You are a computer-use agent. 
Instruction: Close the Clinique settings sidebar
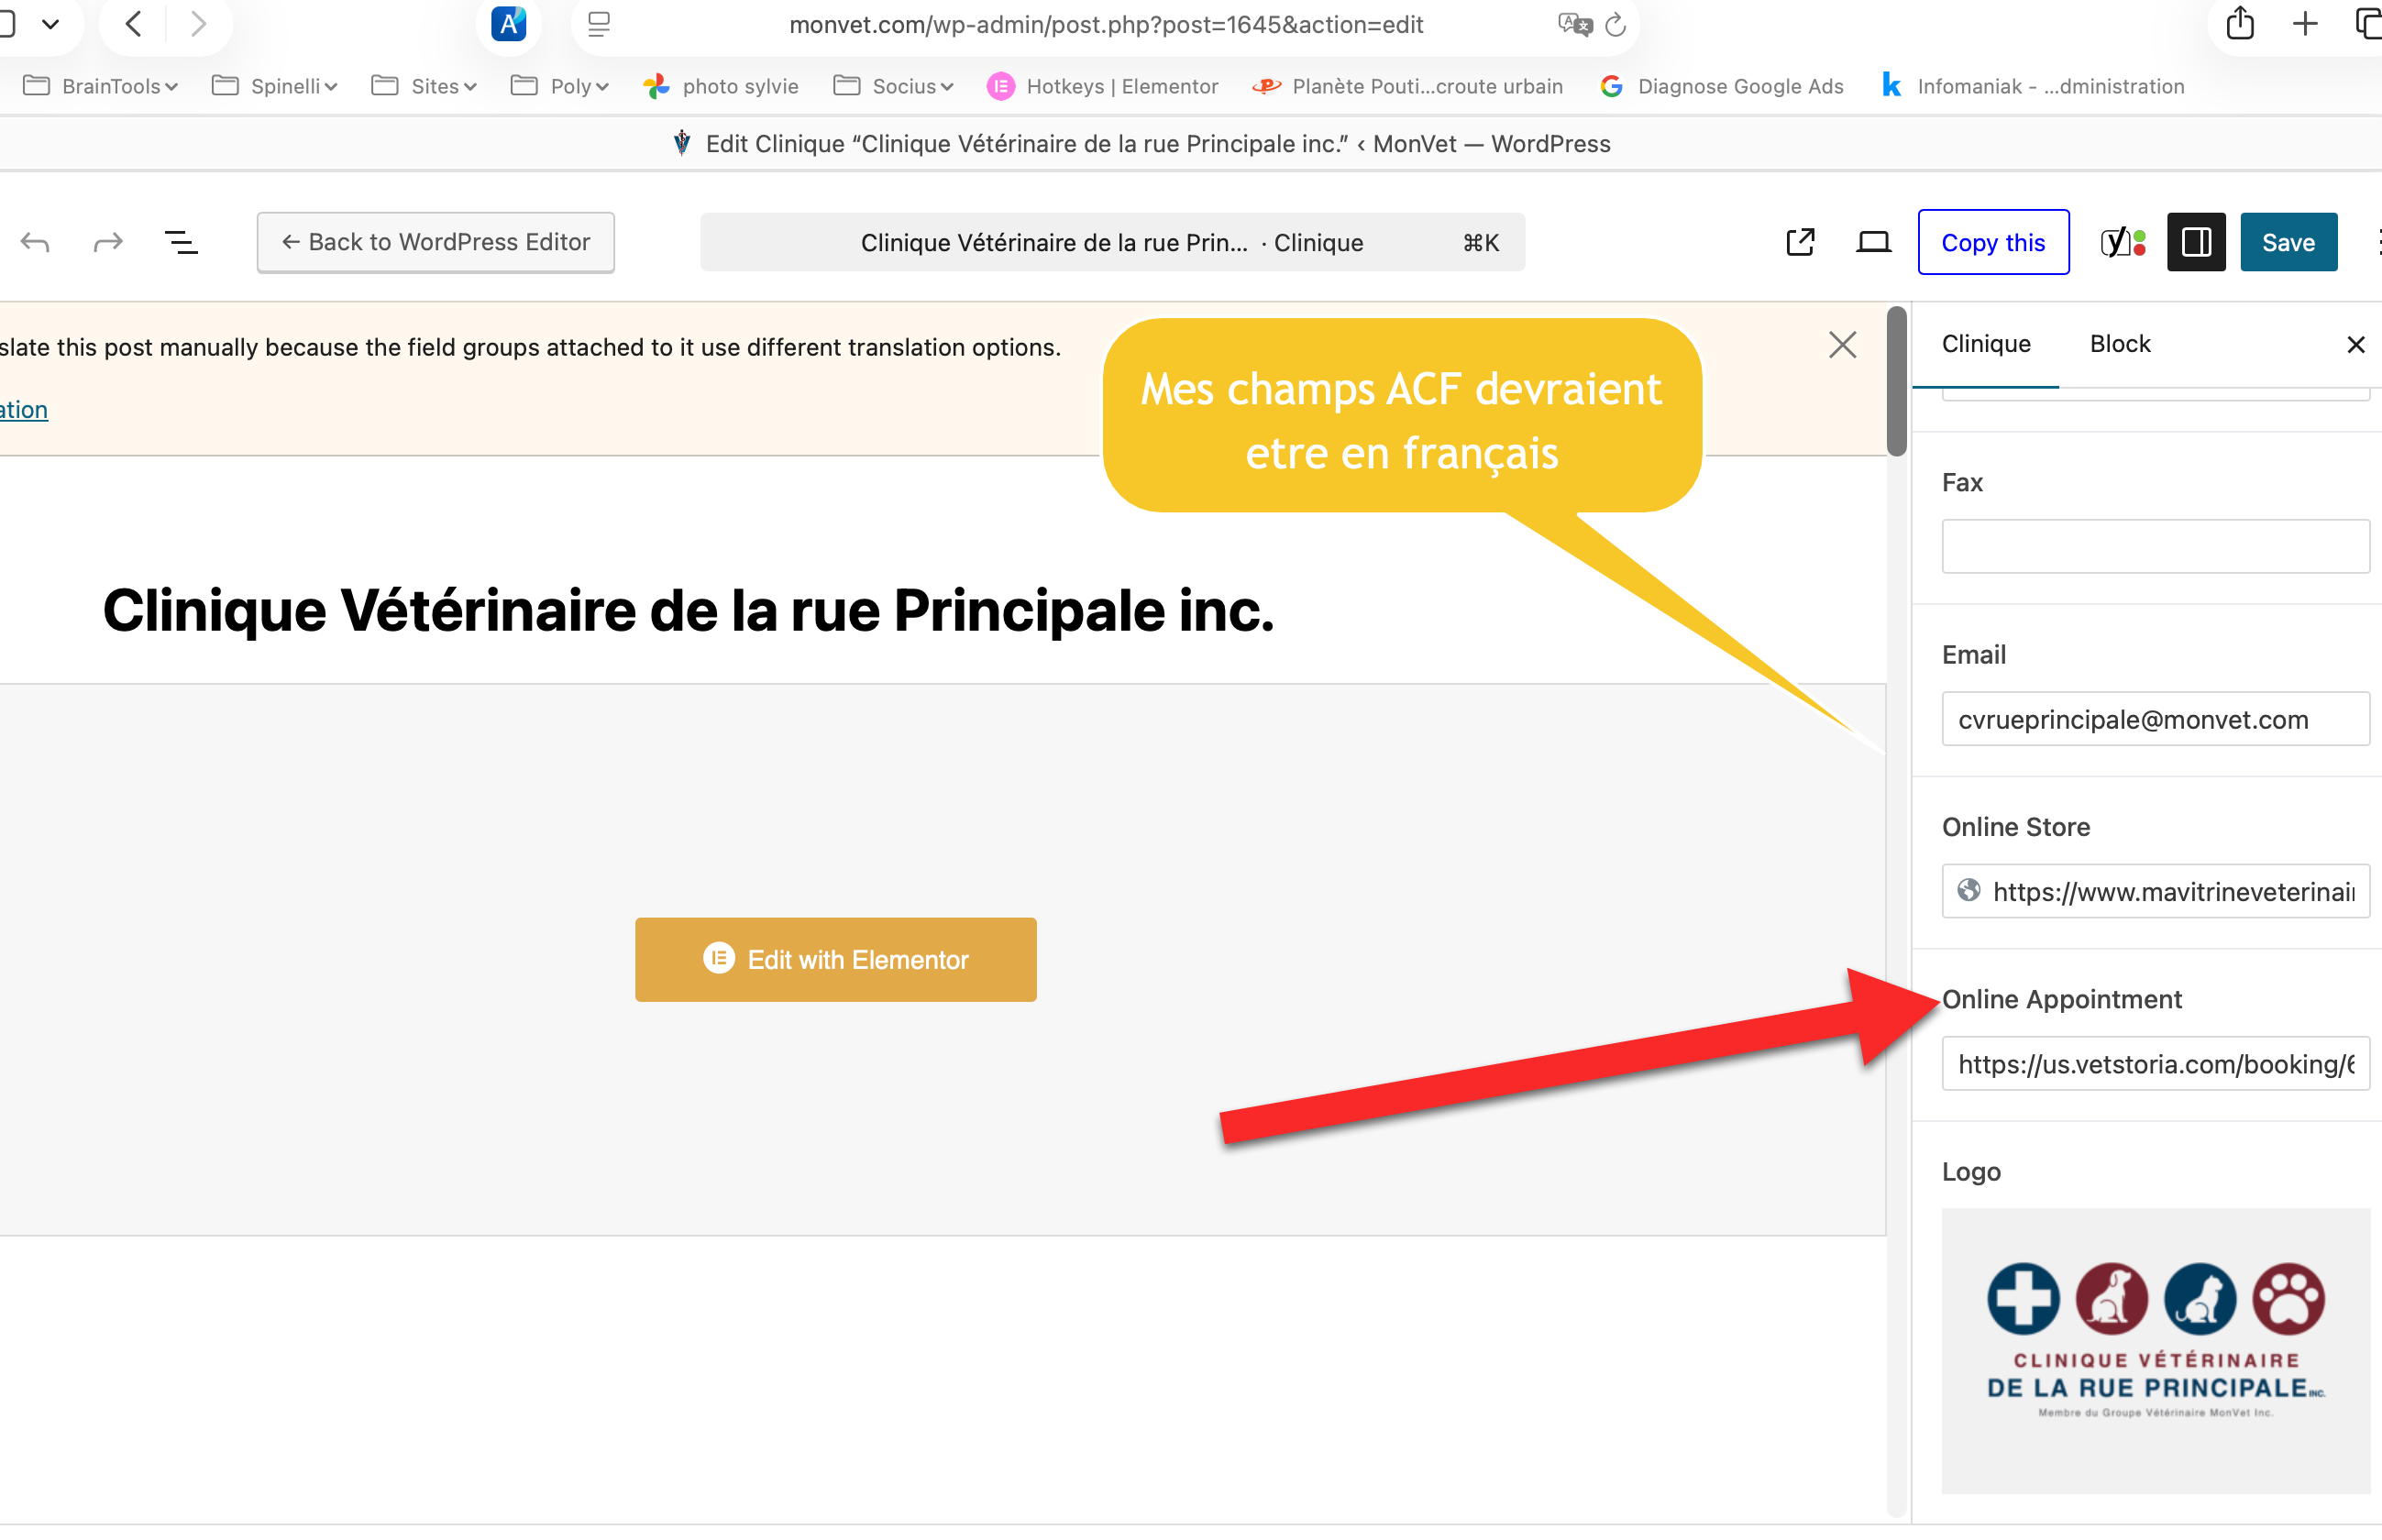point(2355,345)
